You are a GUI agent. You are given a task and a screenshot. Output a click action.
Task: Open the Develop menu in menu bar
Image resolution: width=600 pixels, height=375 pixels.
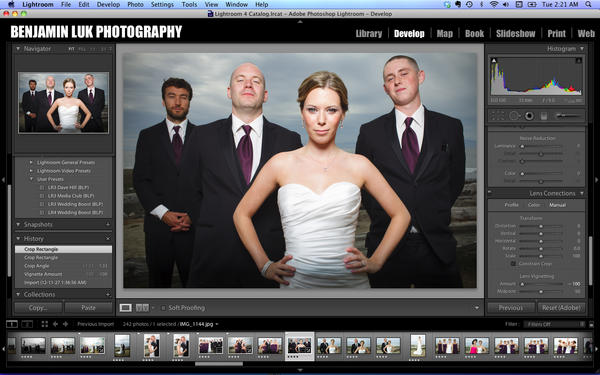pos(108,5)
